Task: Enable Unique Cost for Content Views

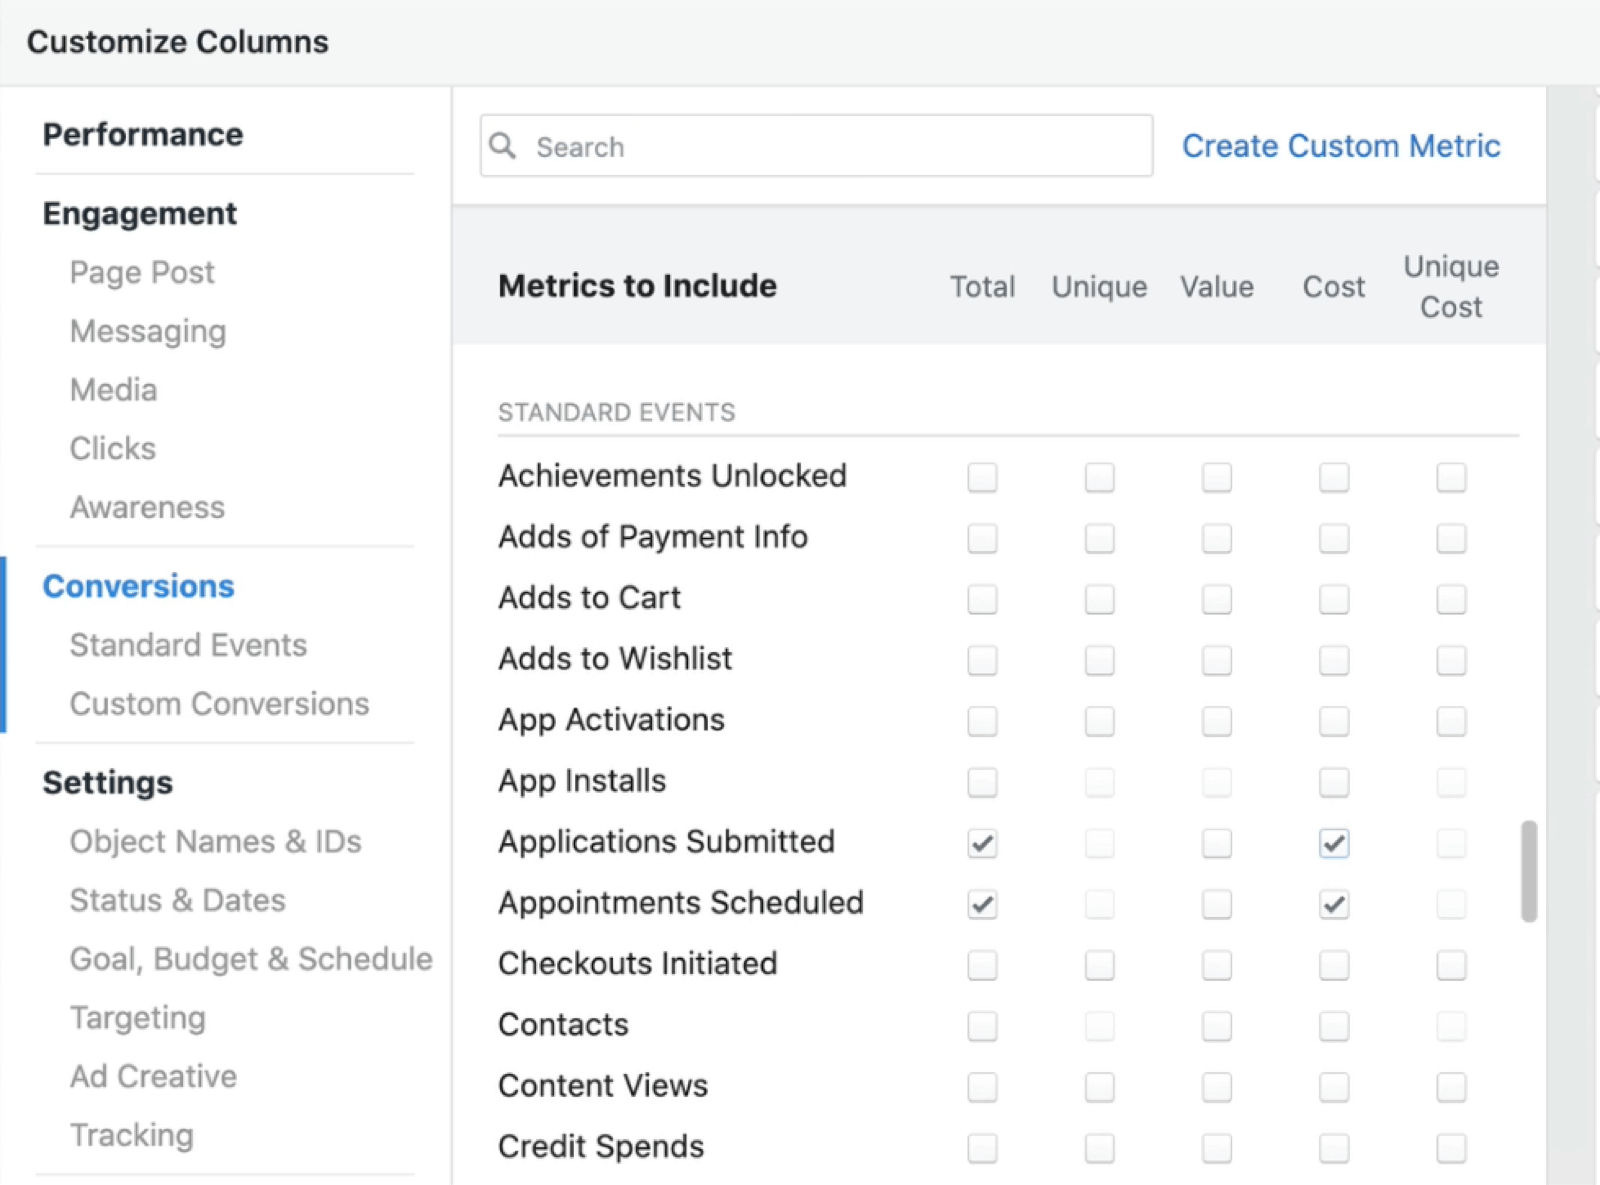Action: point(1450,1087)
